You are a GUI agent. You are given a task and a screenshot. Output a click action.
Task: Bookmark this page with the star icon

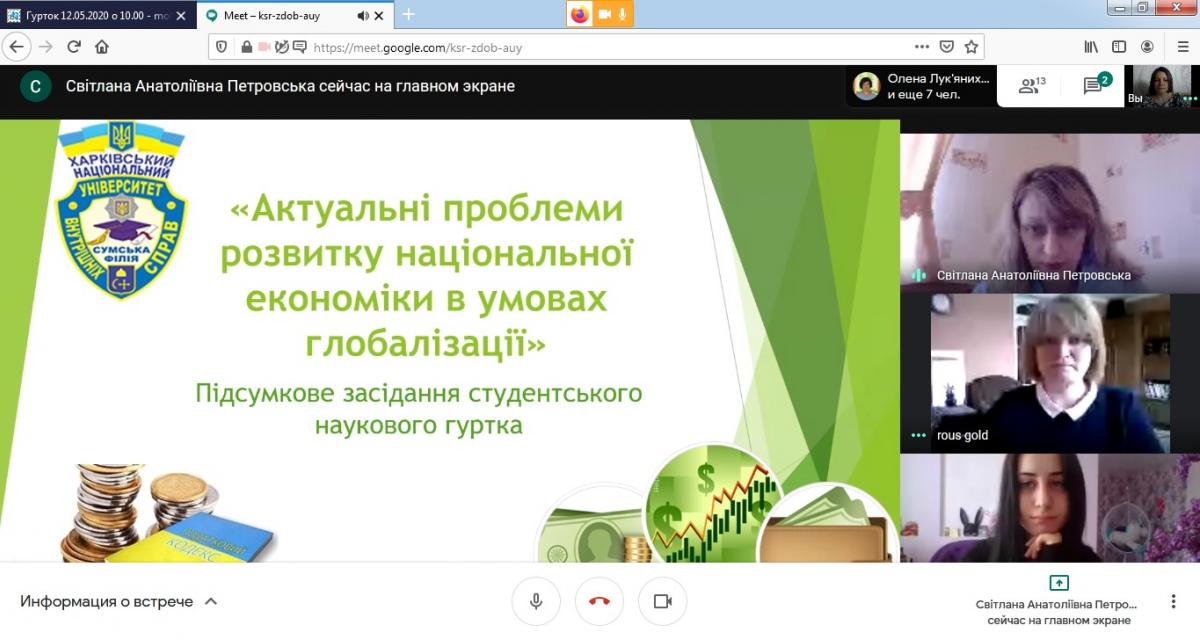point(971,46)
